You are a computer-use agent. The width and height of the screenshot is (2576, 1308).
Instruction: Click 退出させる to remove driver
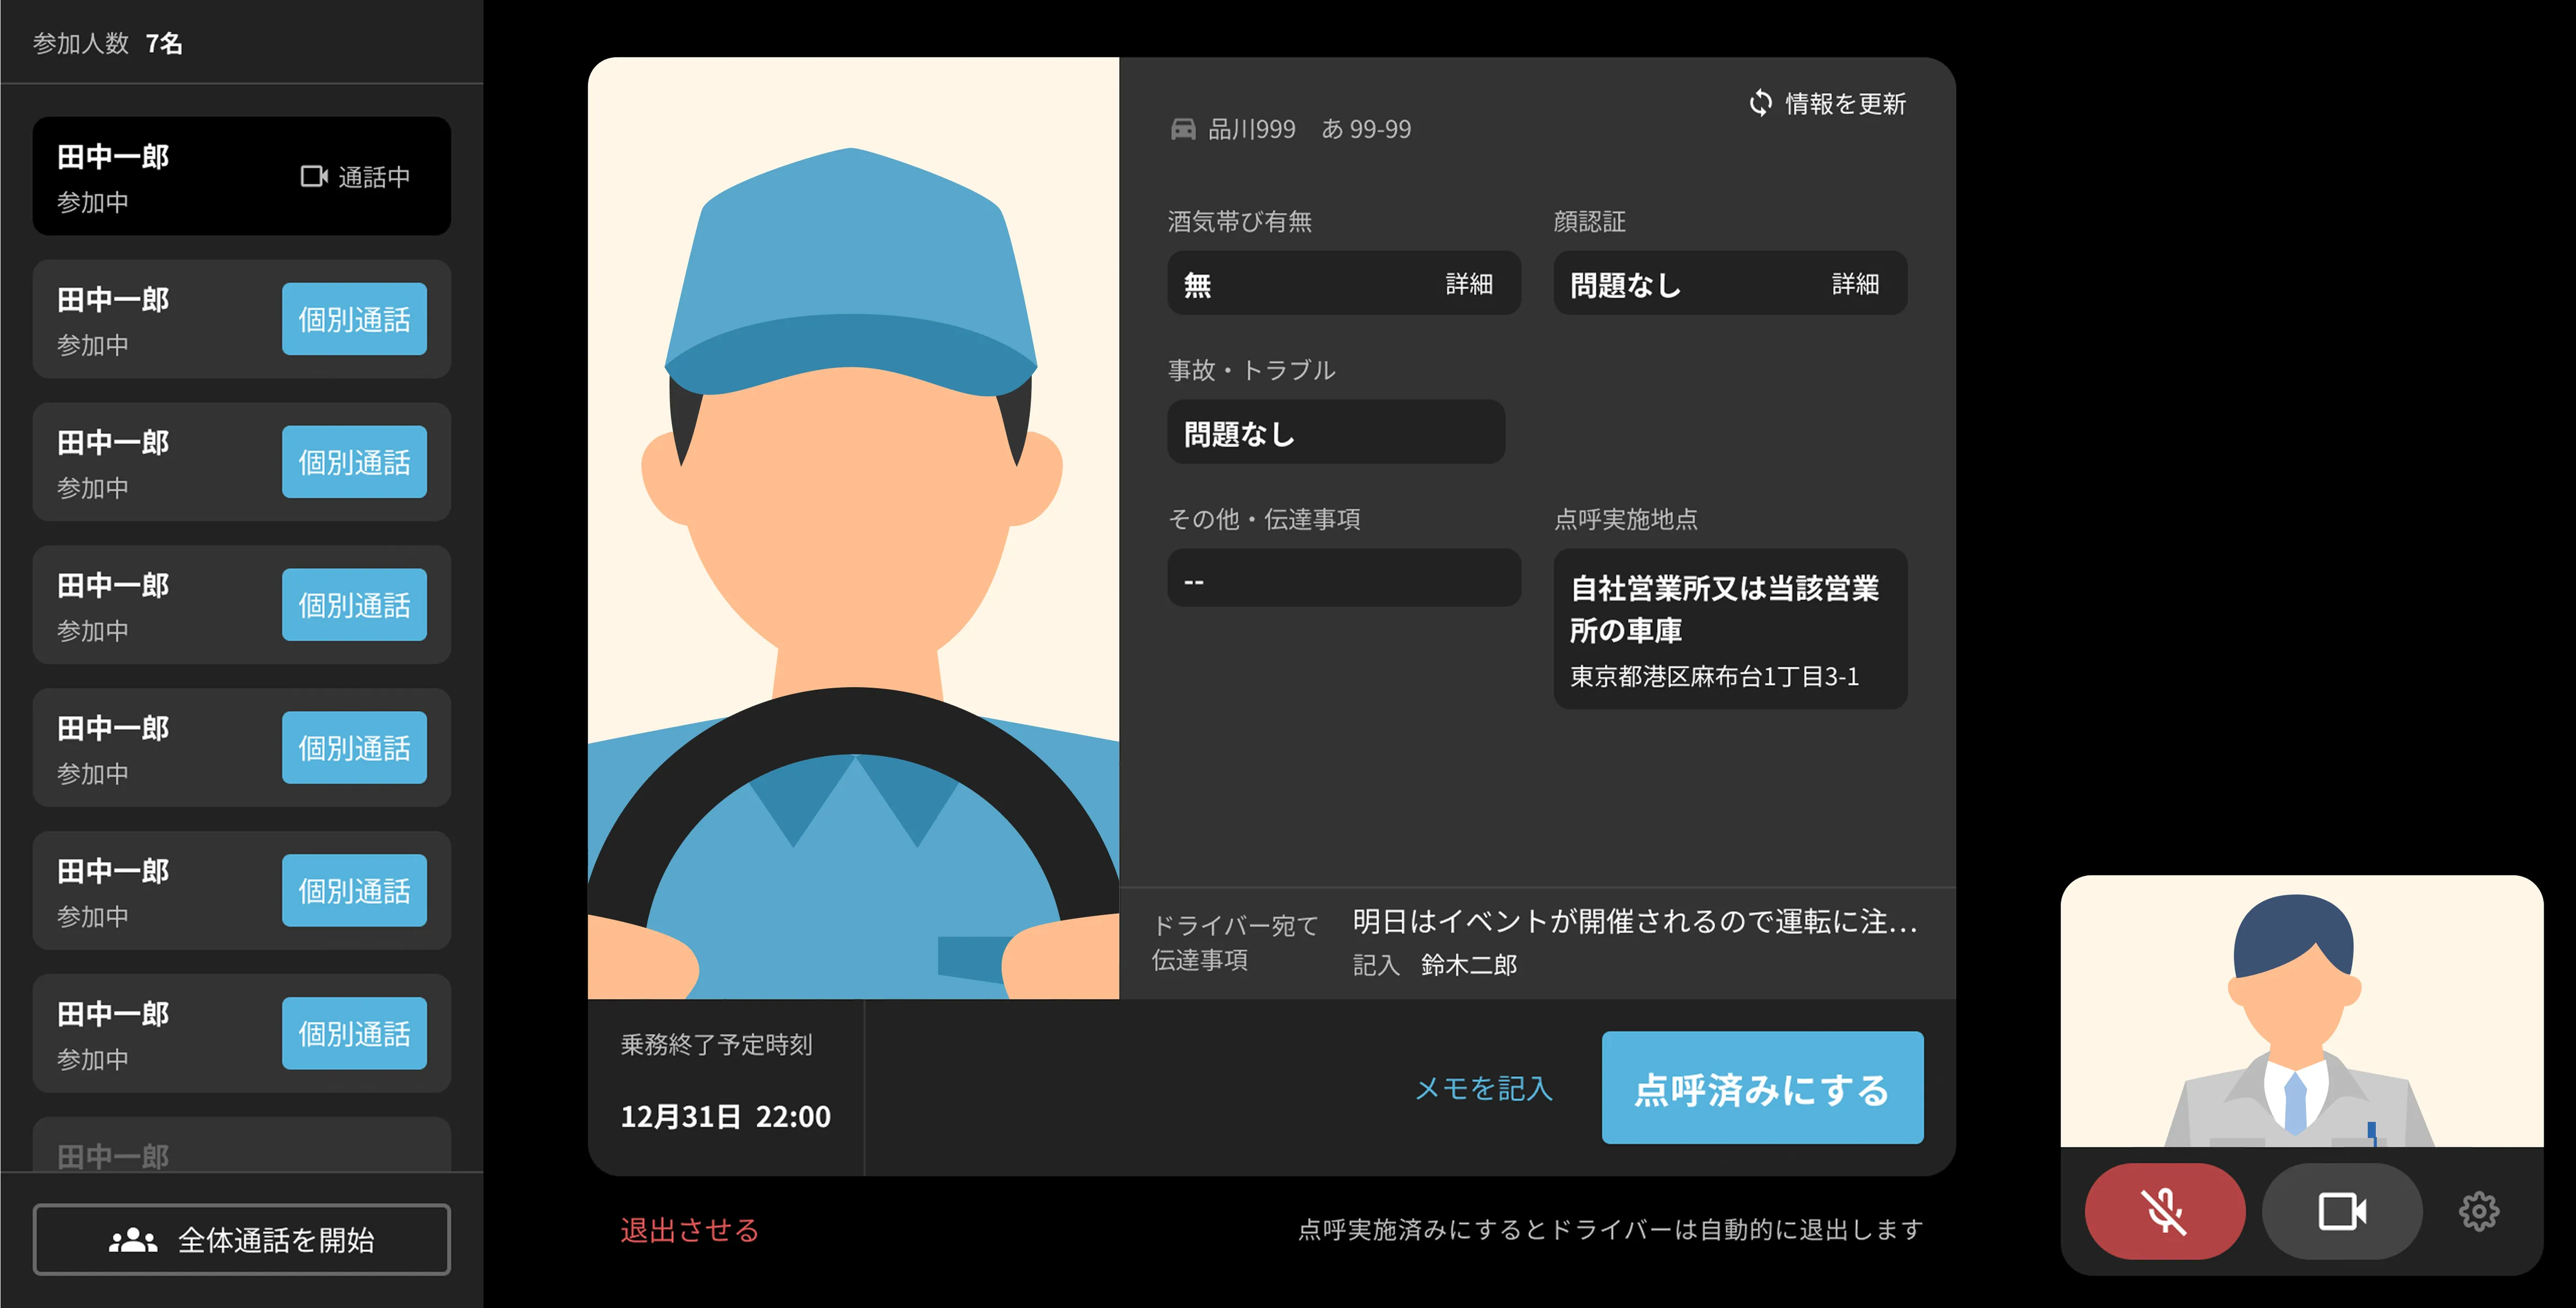[689, 1229]
